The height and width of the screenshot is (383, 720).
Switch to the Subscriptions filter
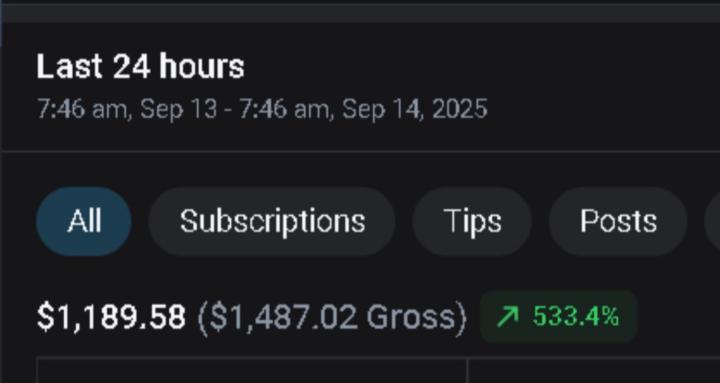(272, 221)
